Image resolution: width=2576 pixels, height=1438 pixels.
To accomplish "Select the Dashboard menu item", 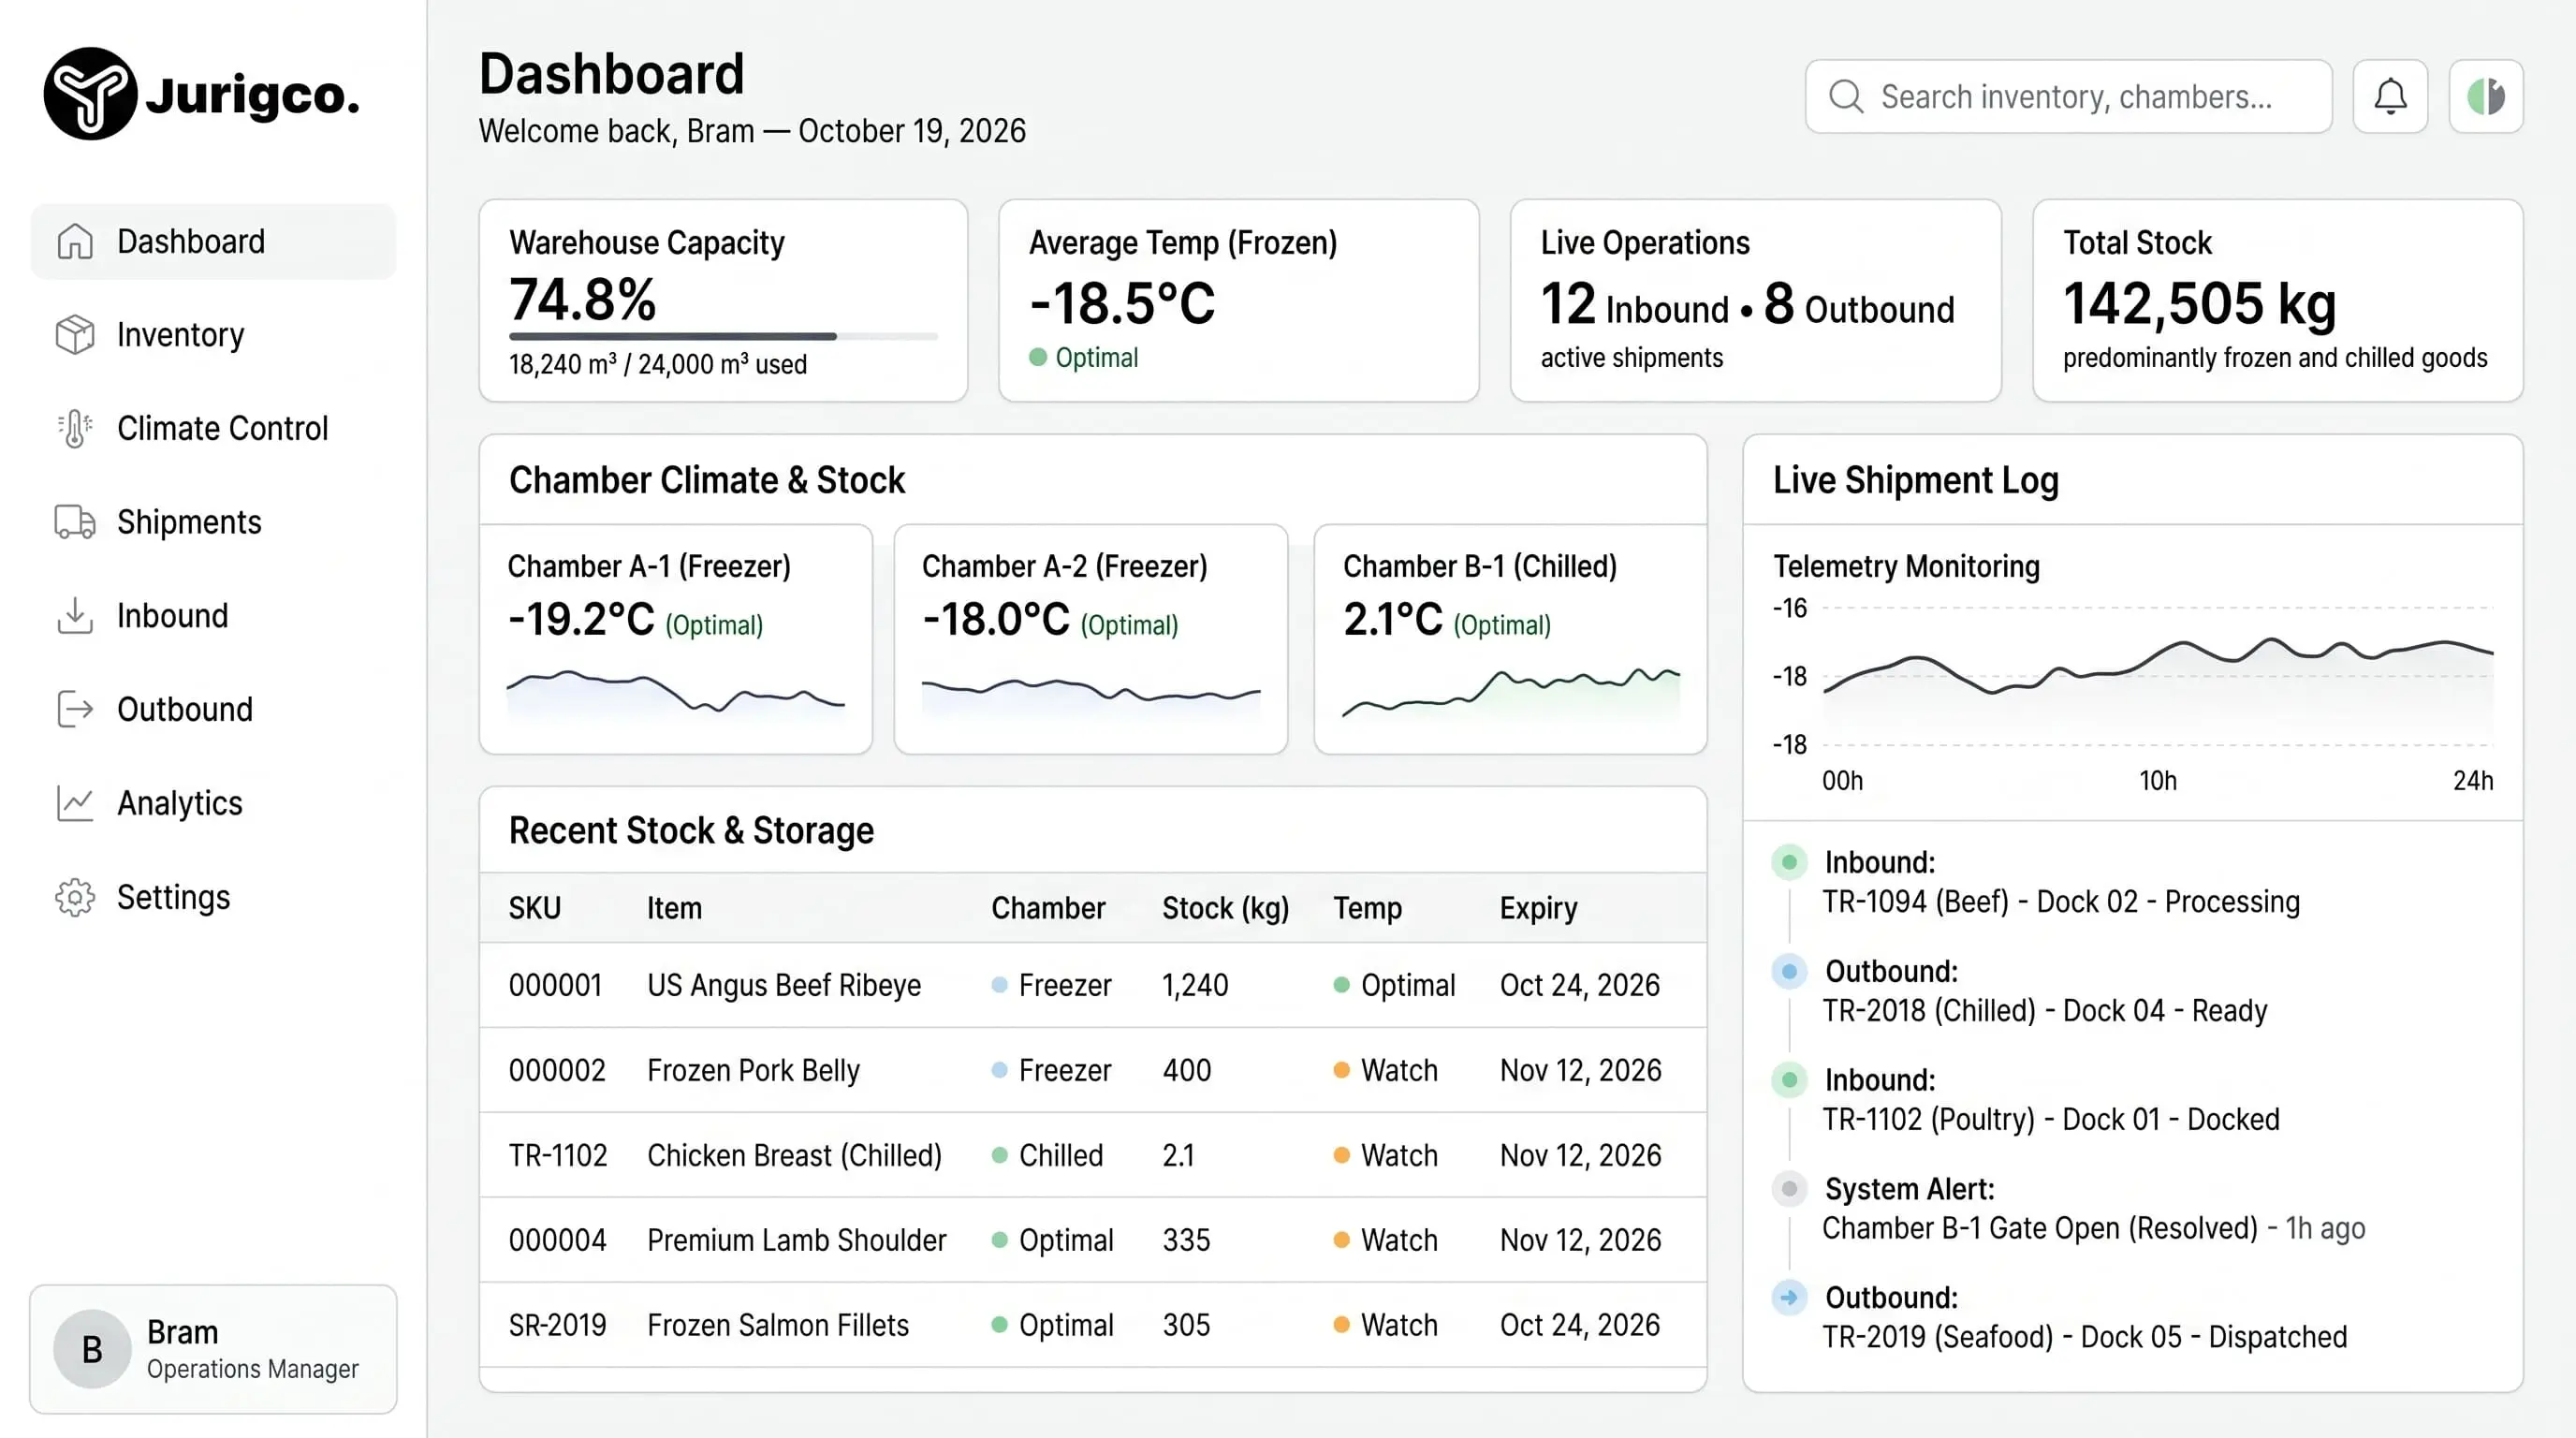I will pyautogui.click(x=213, y=241).
